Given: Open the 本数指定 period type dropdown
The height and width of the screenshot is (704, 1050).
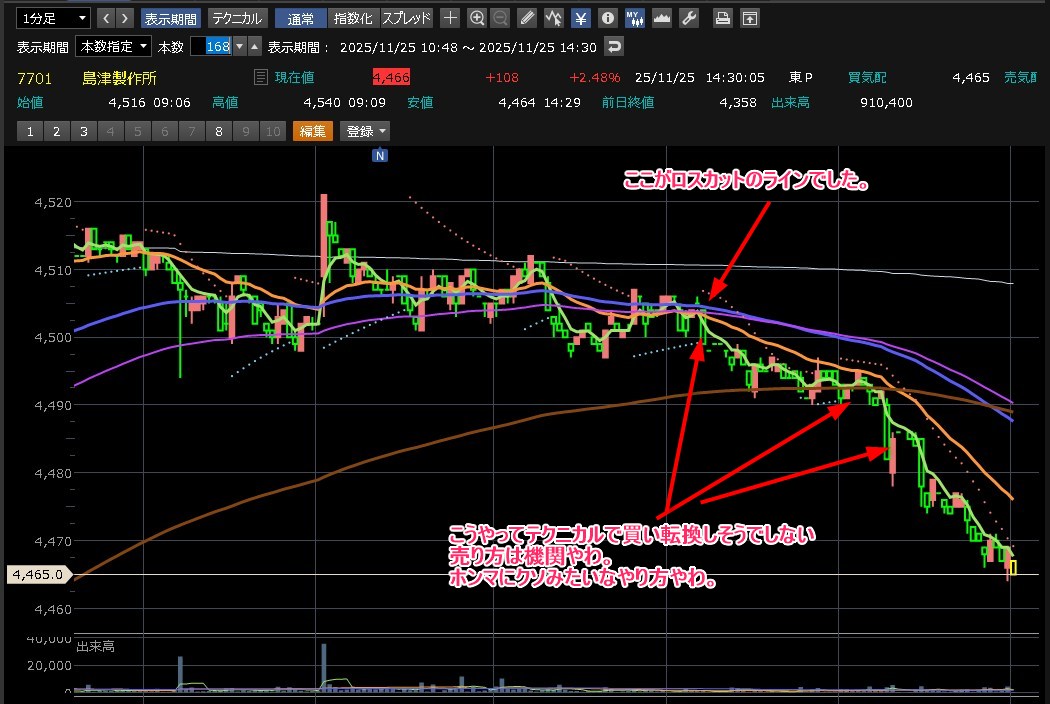Looking at the screenshot, I should click(113, 46).
